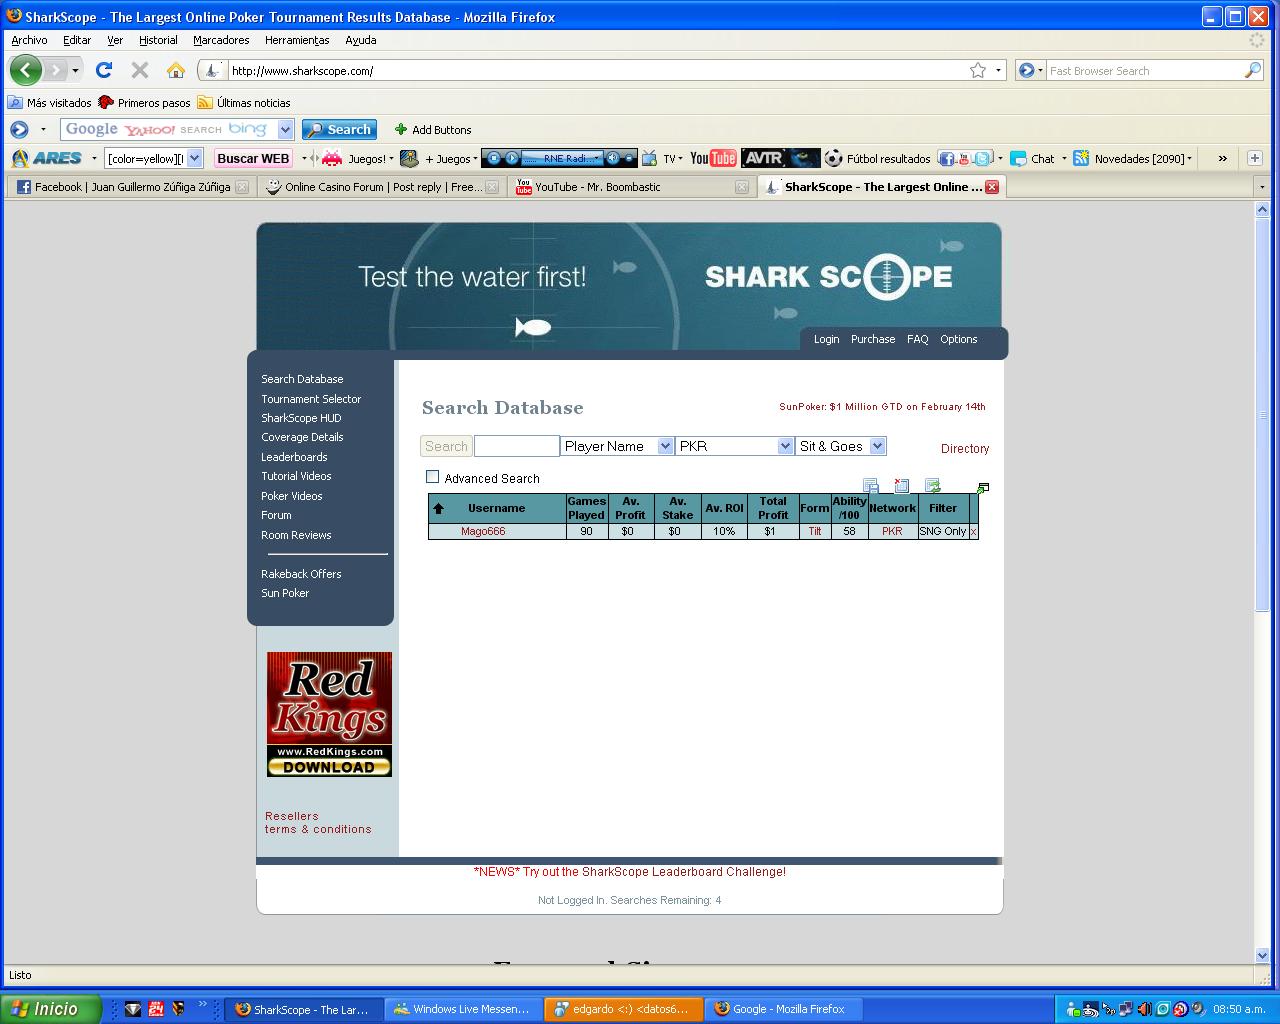Click the Más visitados bookmark
This screenshot has height=1024, width=1280.
[49, 102]
